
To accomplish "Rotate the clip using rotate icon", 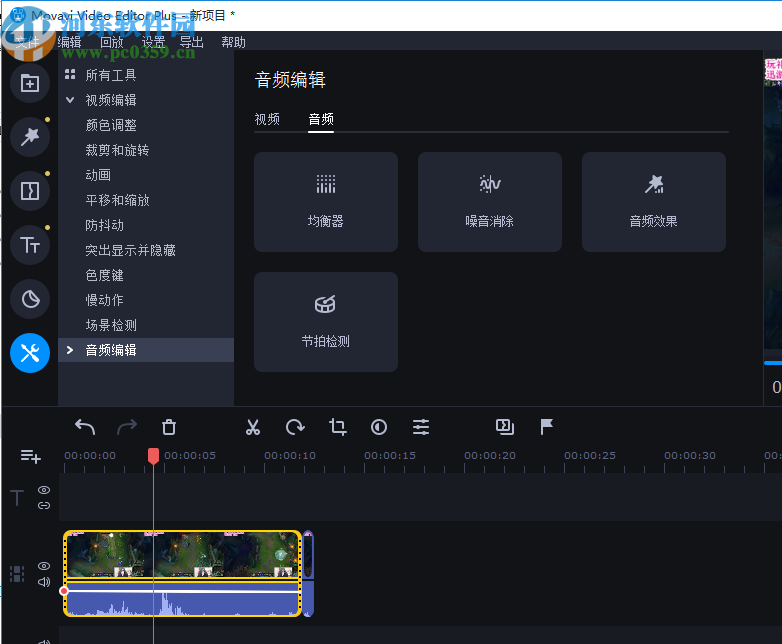I will (x=295, y=427).
